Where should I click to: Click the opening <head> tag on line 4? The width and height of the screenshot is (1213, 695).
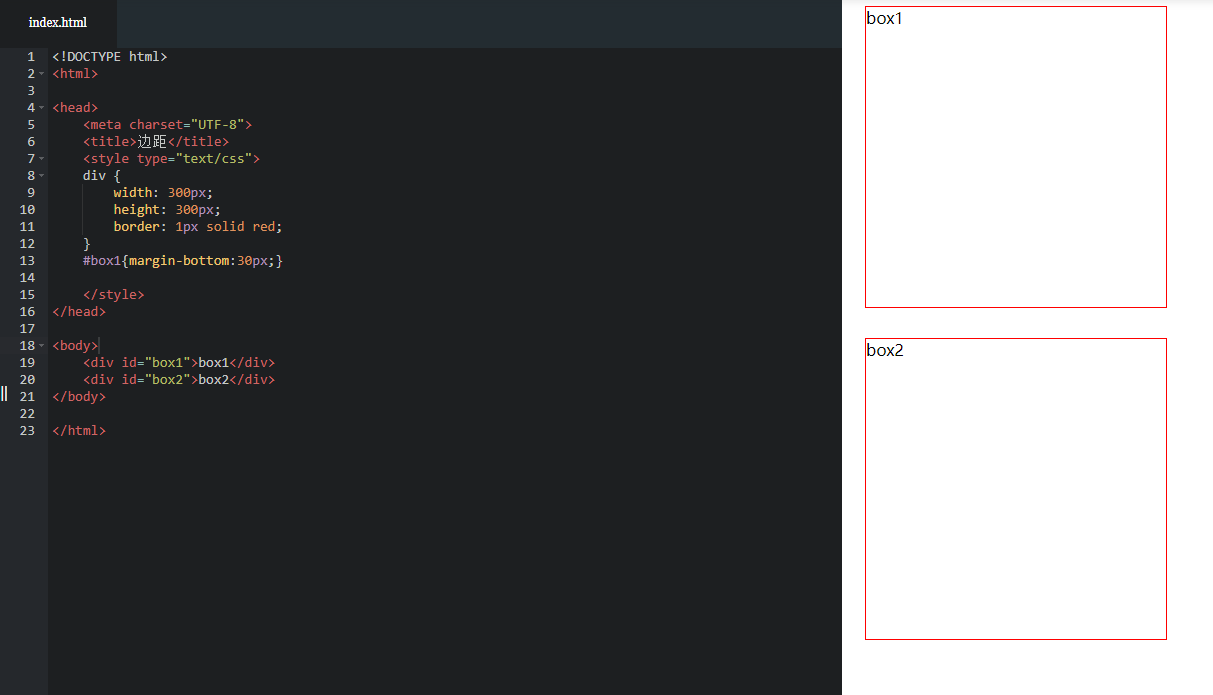tap(75, 108)
